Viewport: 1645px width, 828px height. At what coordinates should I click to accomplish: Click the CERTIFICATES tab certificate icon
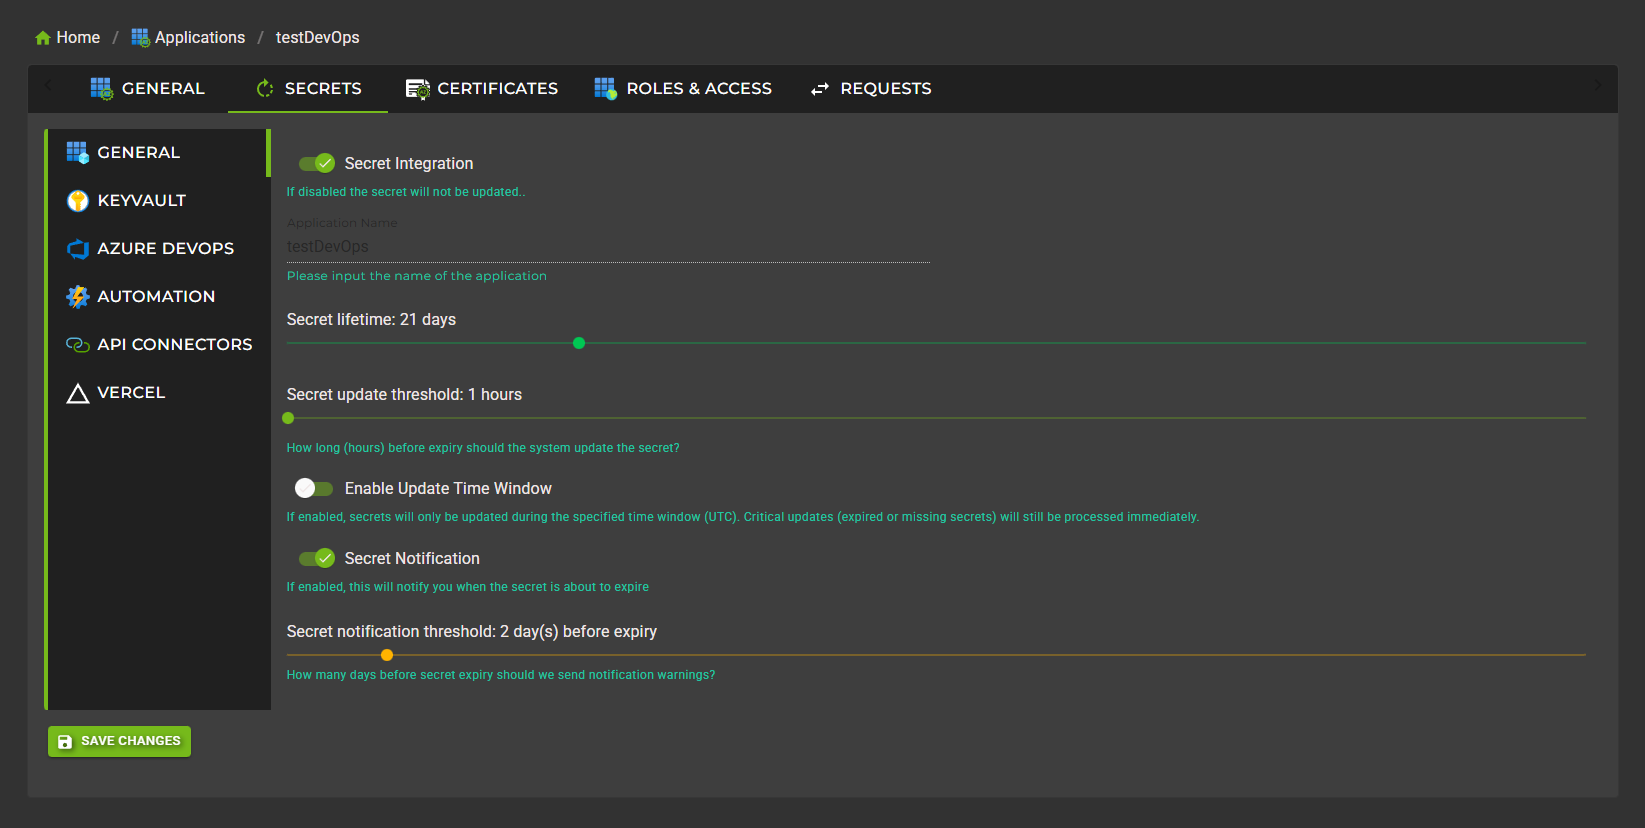417,89
